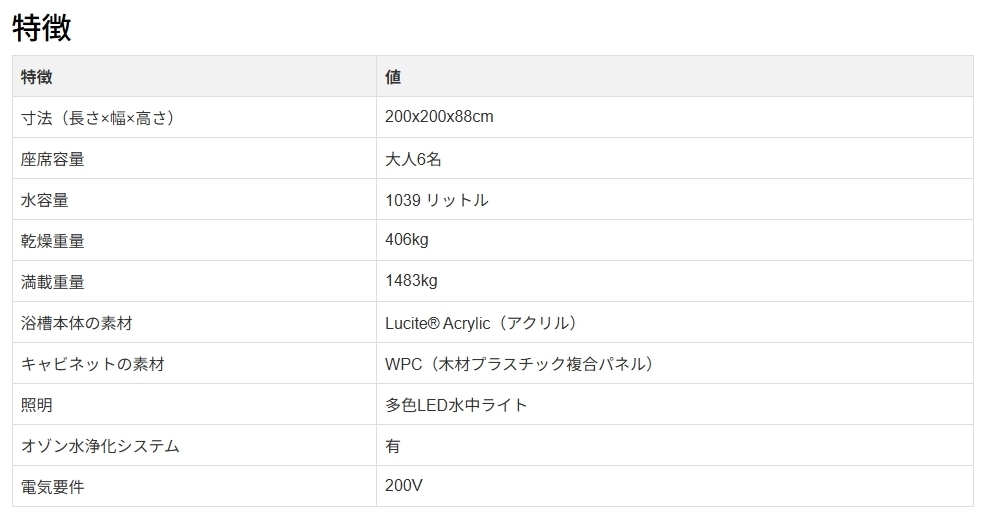Select the 満載重量 row label

(53, 282)
